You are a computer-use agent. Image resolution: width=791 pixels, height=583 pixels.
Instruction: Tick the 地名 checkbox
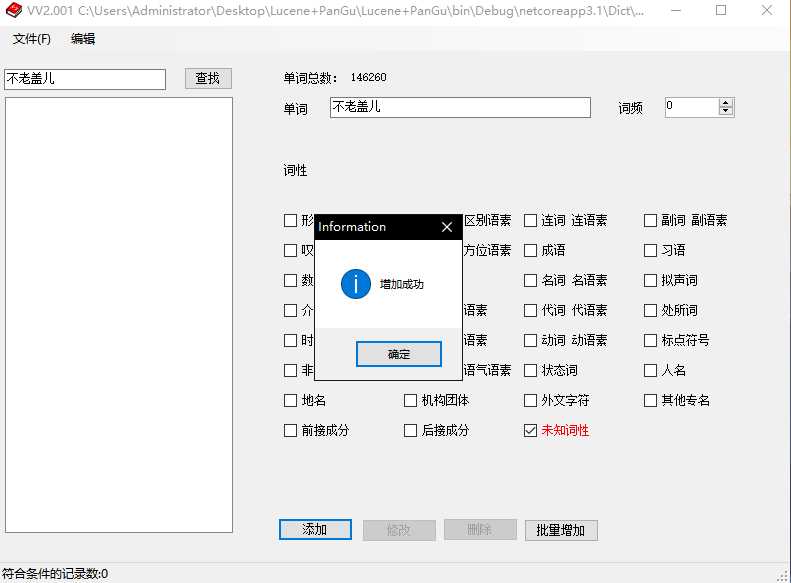pos(291,401)
